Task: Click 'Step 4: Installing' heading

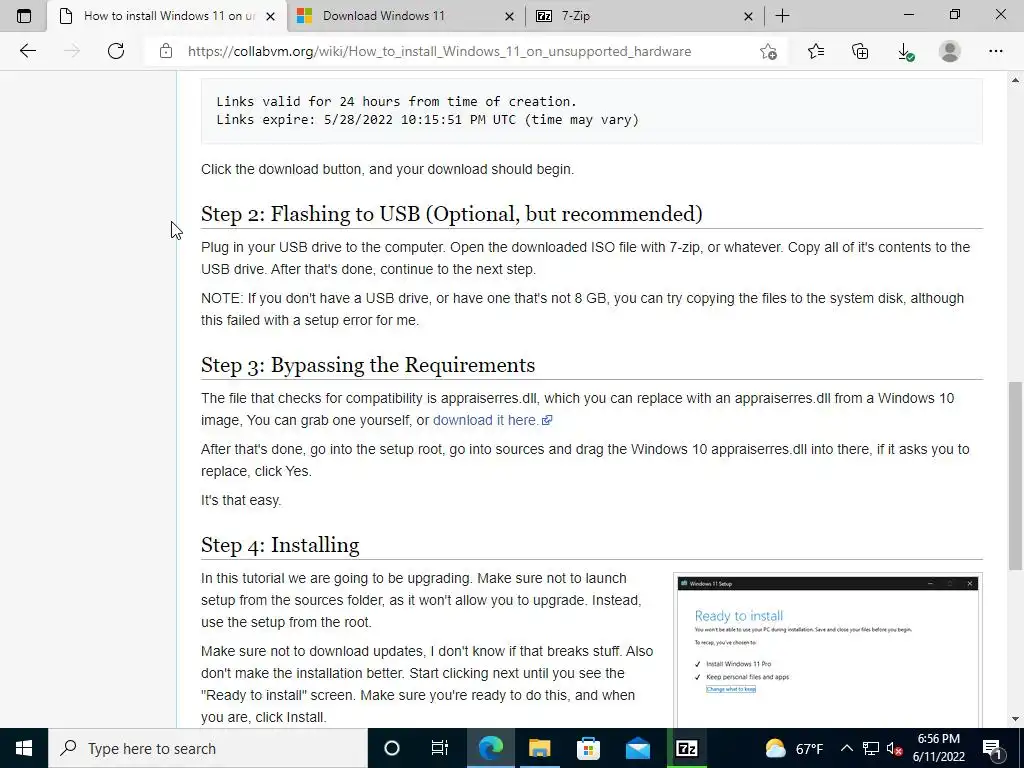Action: pos(280,545)
